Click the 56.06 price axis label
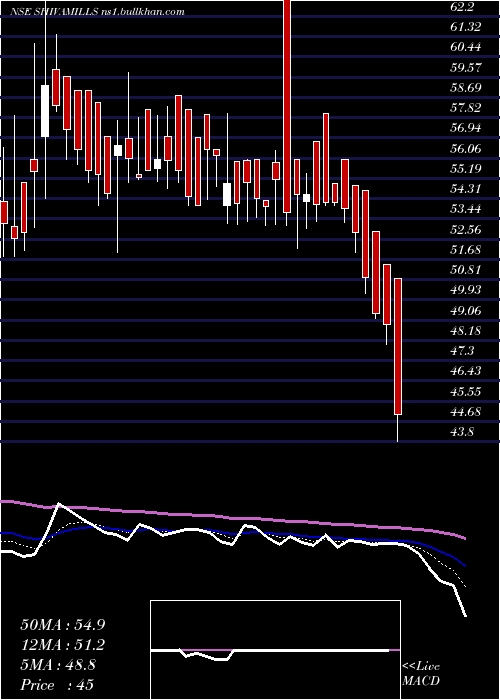The width and height of the screenshot is (500, 700). [465, 148]
